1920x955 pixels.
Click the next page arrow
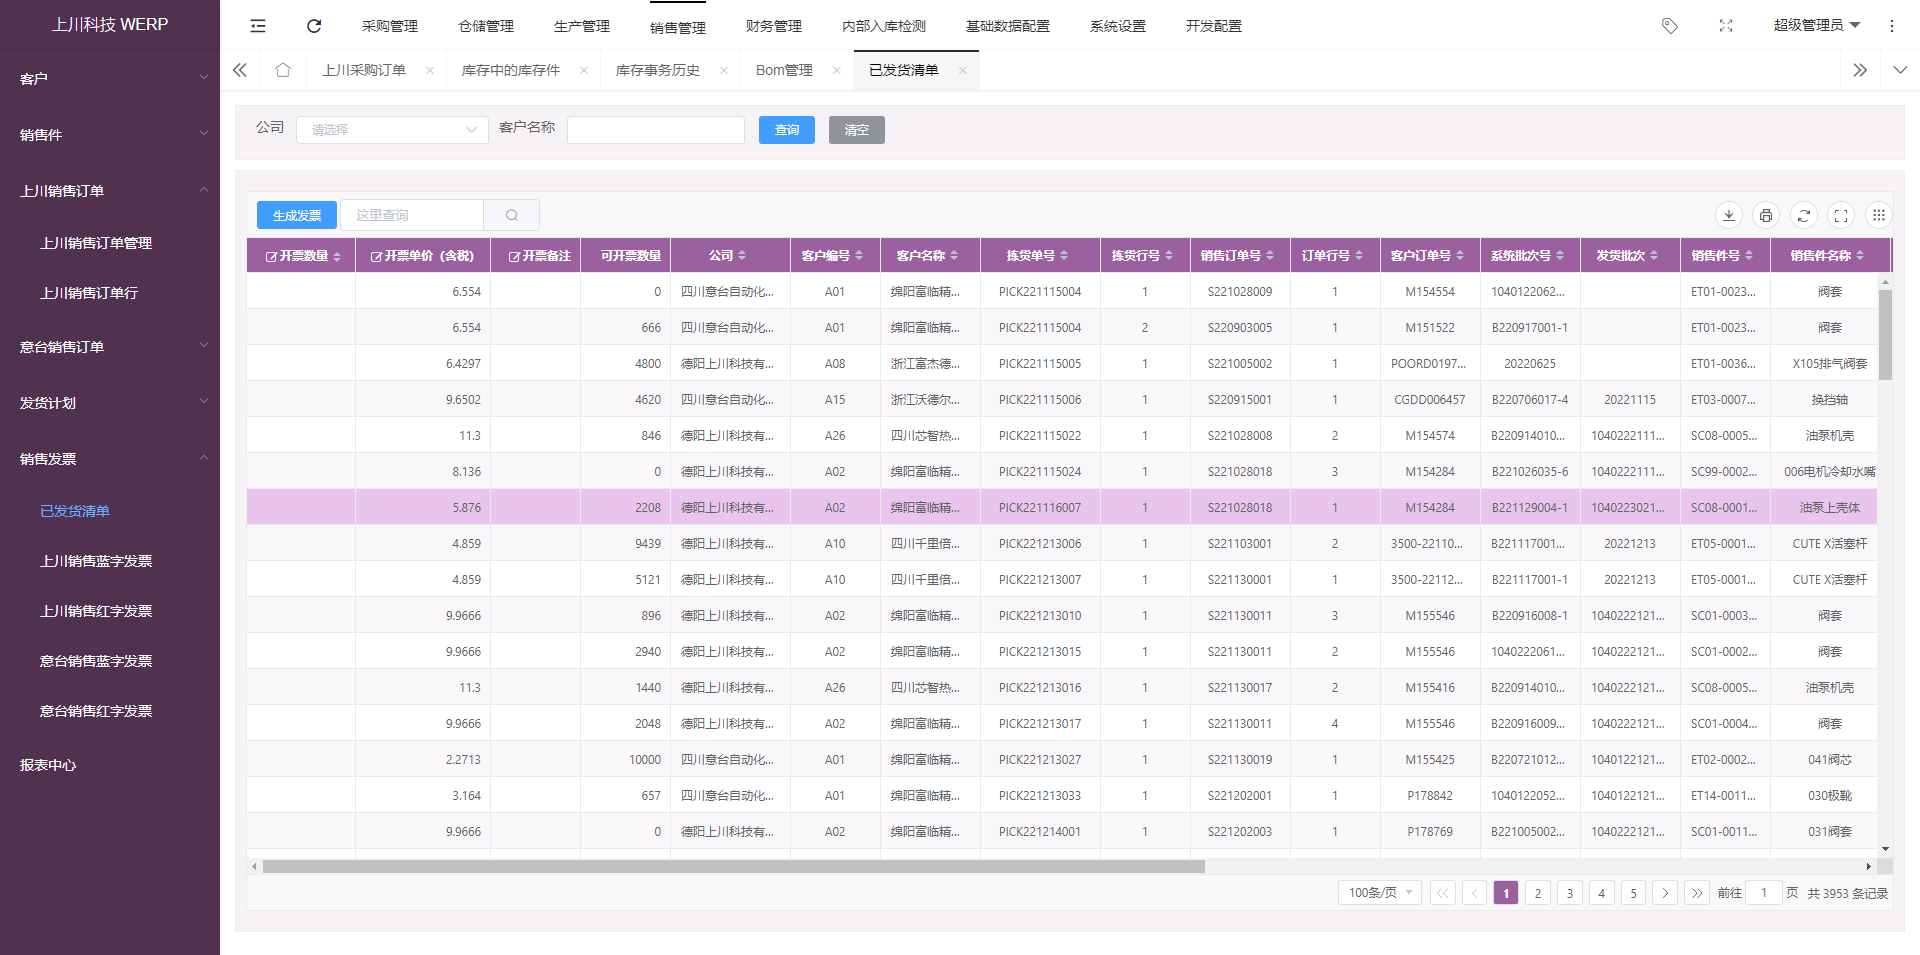[x=1666, y=893]
